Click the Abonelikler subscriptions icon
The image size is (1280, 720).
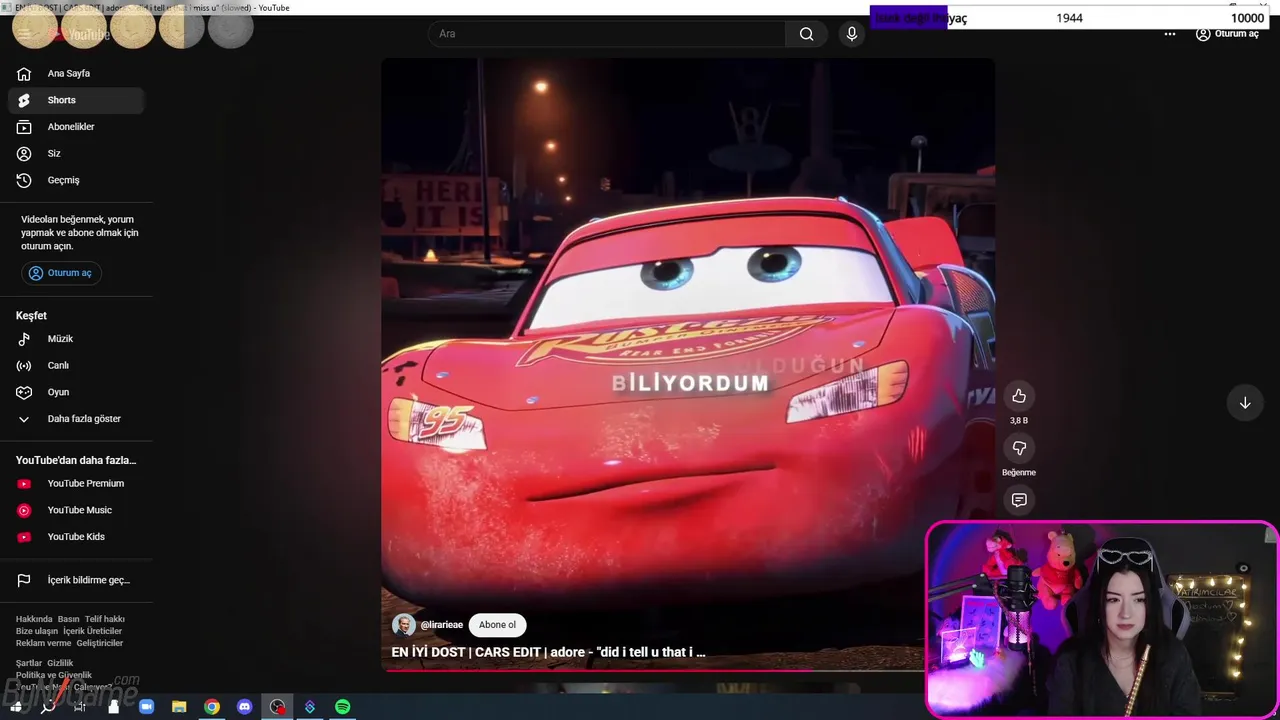click(24, 127)
